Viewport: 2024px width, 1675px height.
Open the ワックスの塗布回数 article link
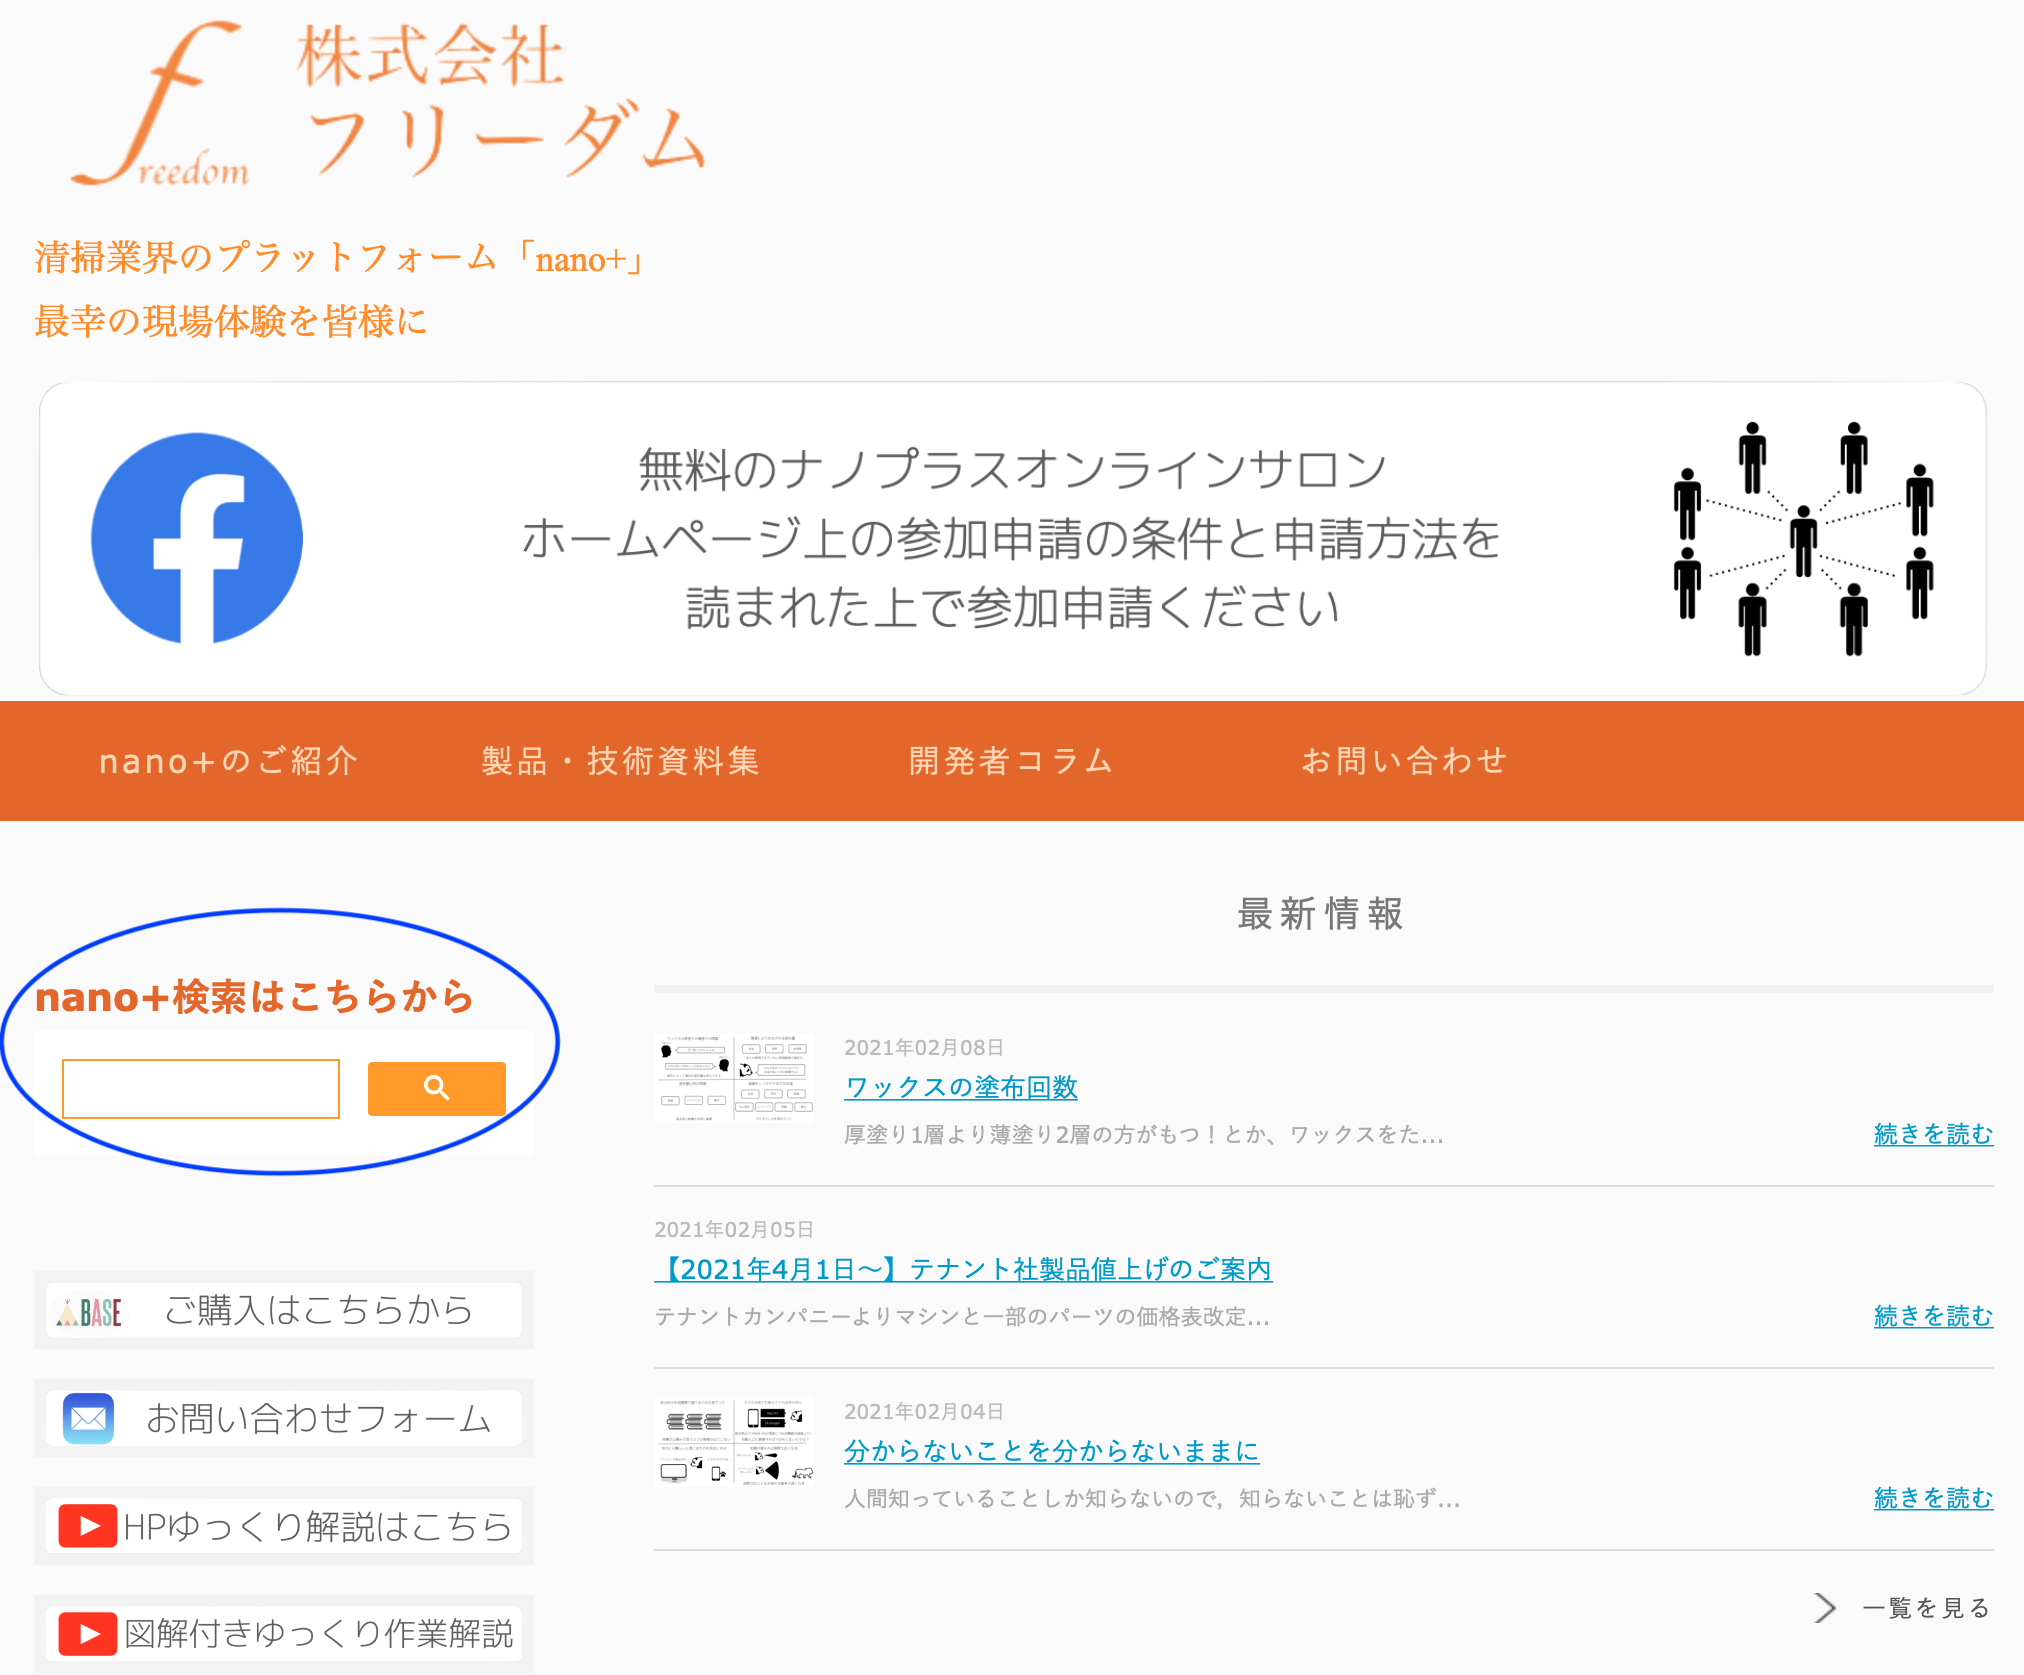coord(961,1087)
